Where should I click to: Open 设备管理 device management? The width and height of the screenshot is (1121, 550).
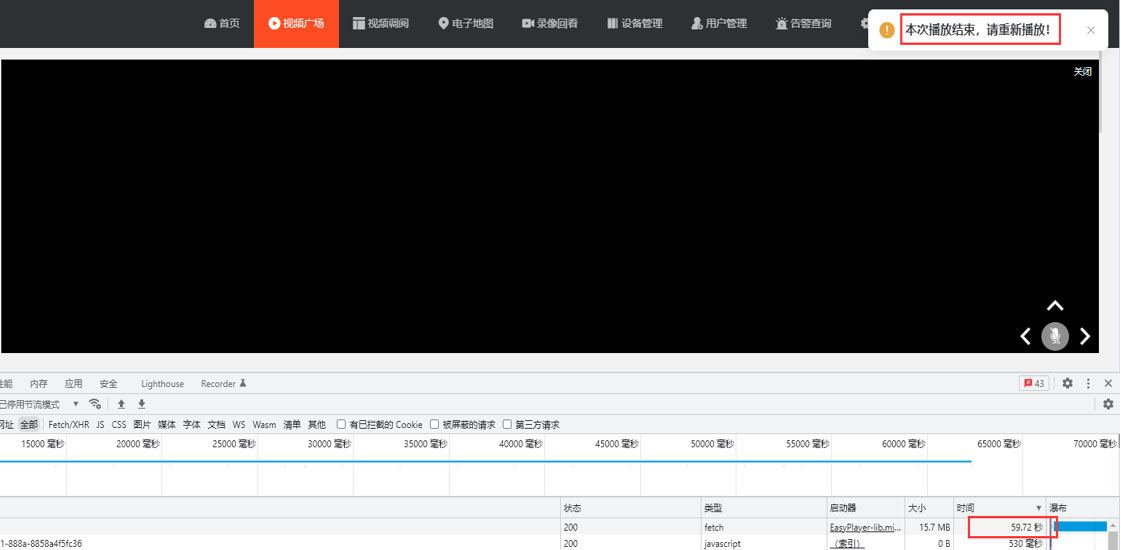pos(635,24)
